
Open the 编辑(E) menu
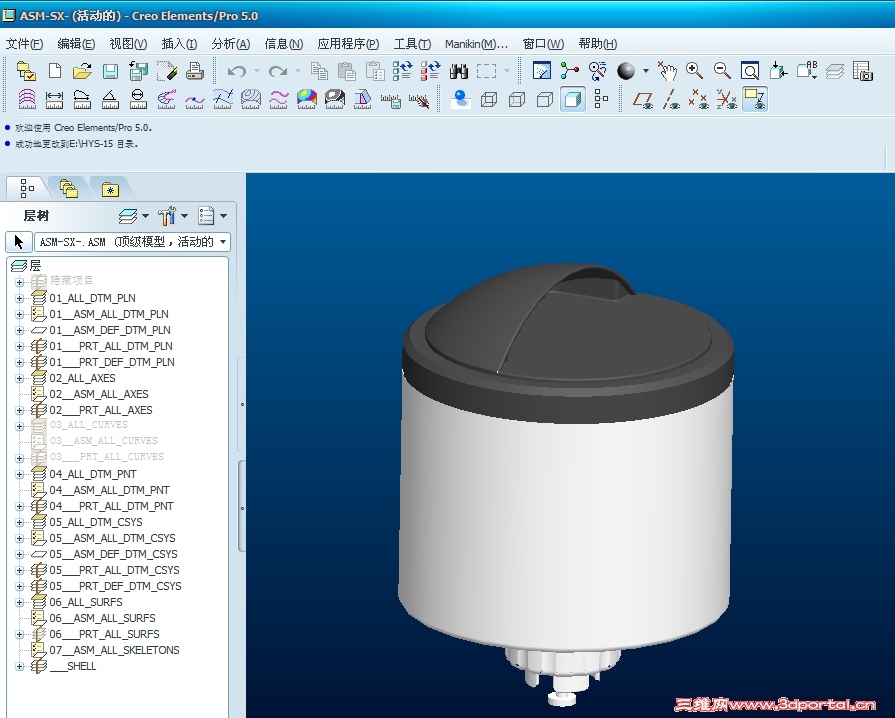tap(76, 44)
